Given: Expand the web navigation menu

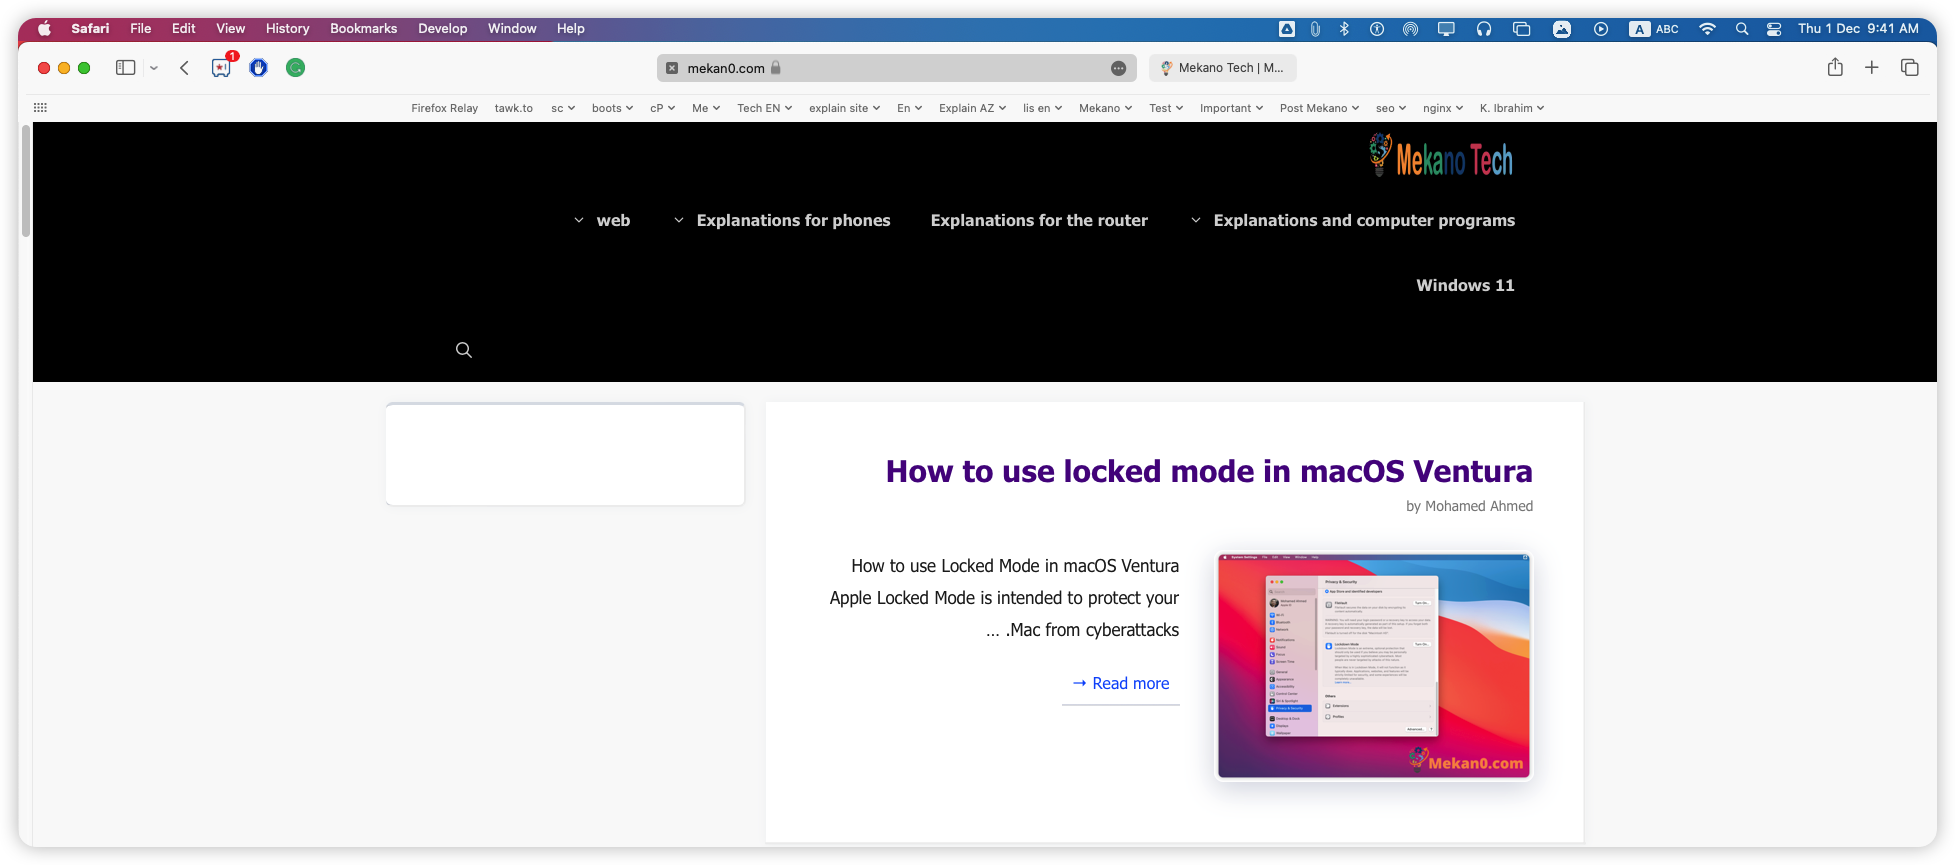Looking at the screenshot, I should tap(602, 220).
